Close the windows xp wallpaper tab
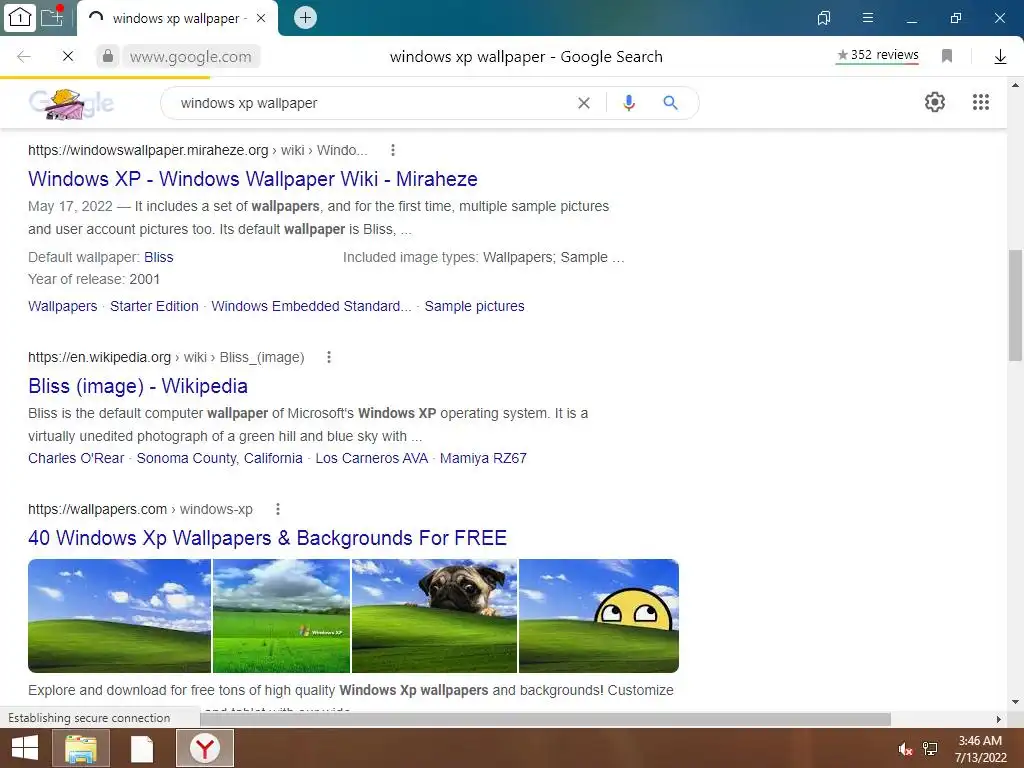 [261, 18]
